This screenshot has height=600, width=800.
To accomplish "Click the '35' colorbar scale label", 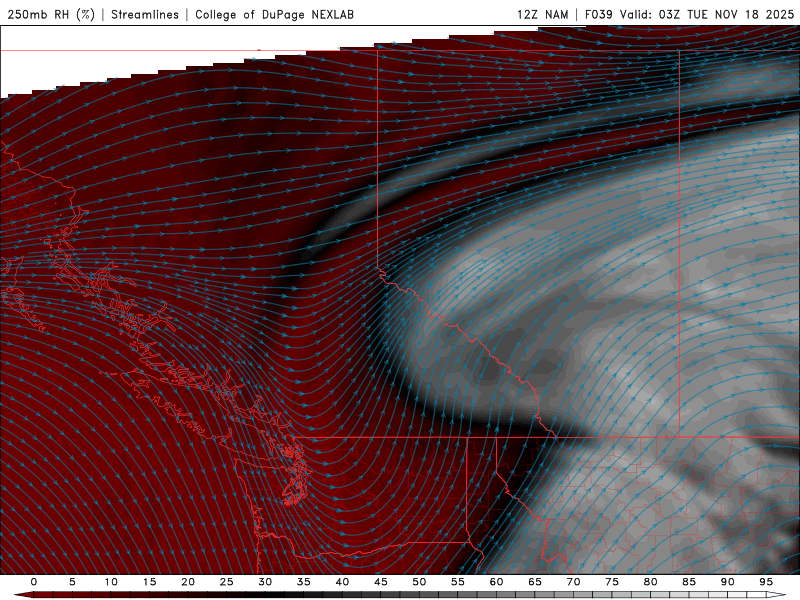I will click(x=304, y=582).
